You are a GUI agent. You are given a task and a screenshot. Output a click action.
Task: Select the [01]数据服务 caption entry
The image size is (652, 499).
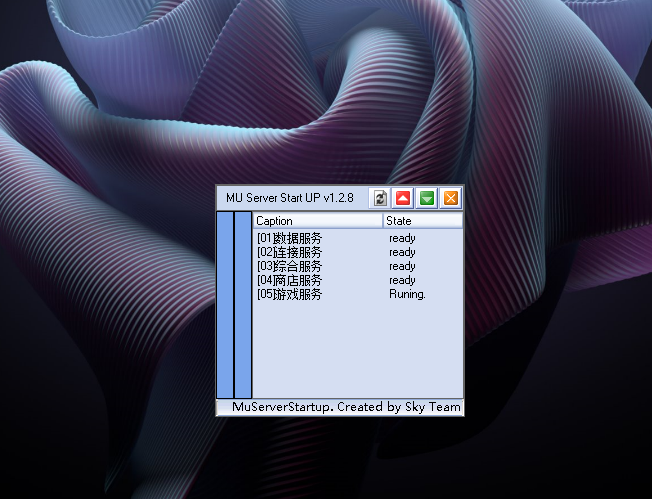289,238
